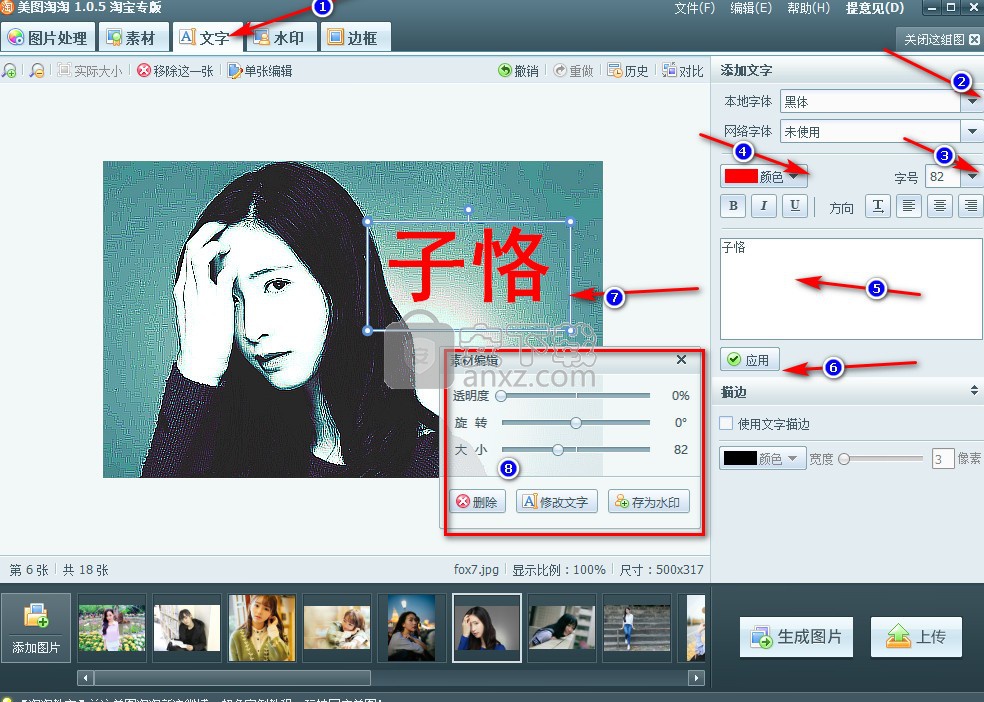Collapse the 描边 stroke section

(974, 390)
